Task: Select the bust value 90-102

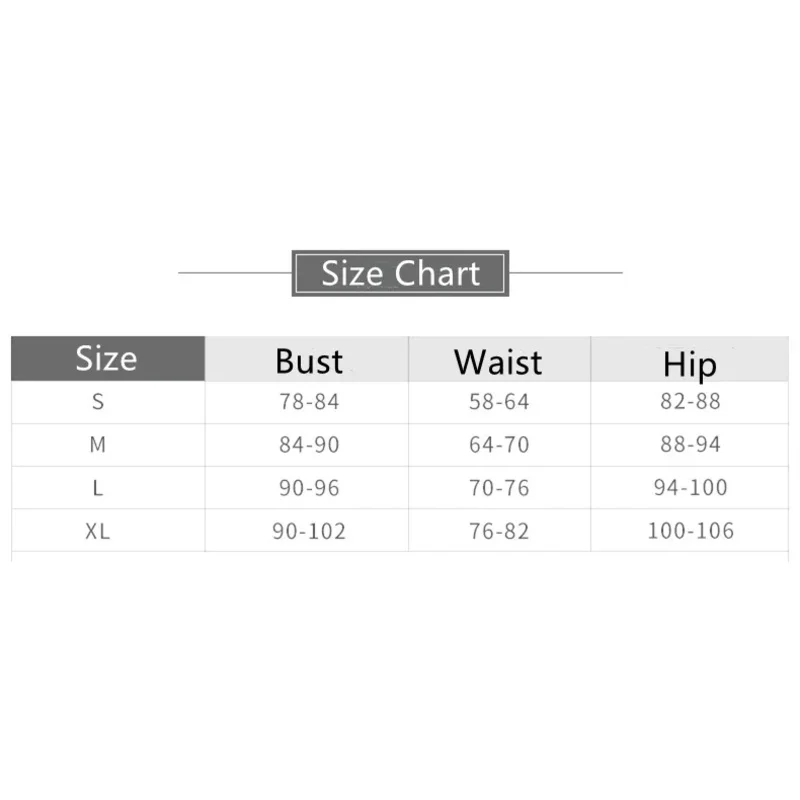Action: 309,531
